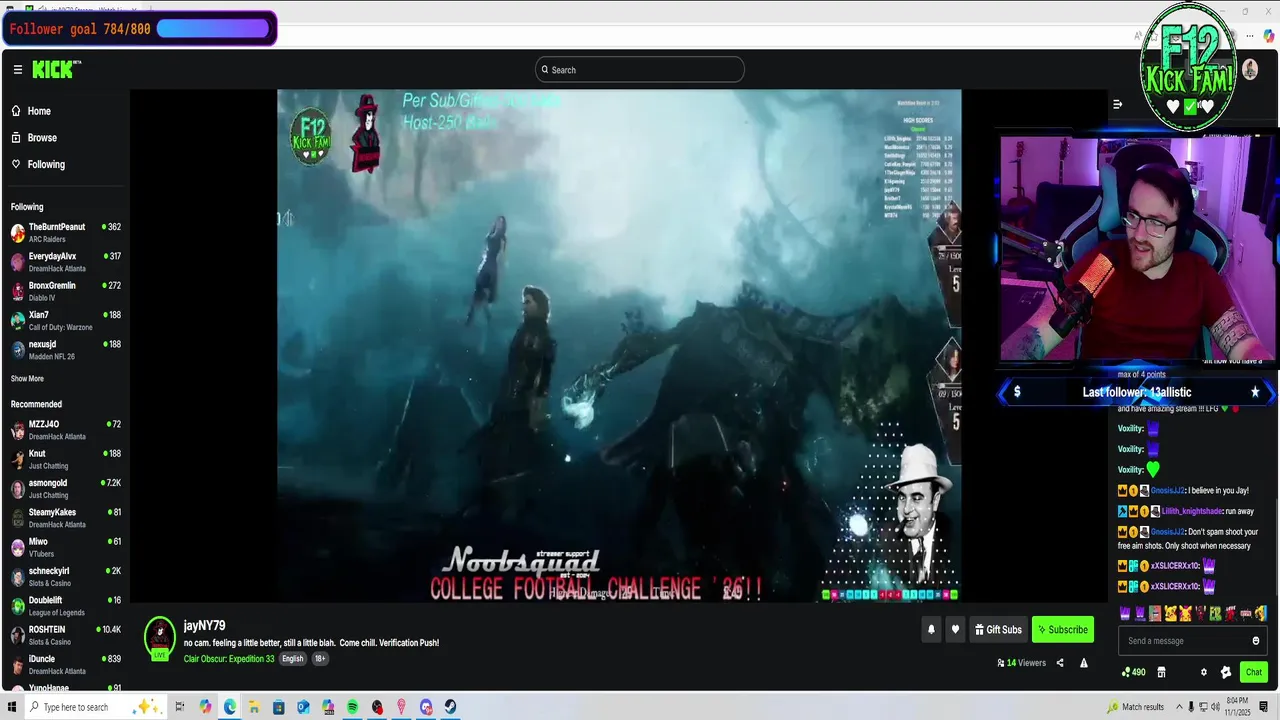Open TheBurntPeanut channel
The width and height of the screenshot is (1280, 720).
tap(65, 232)
